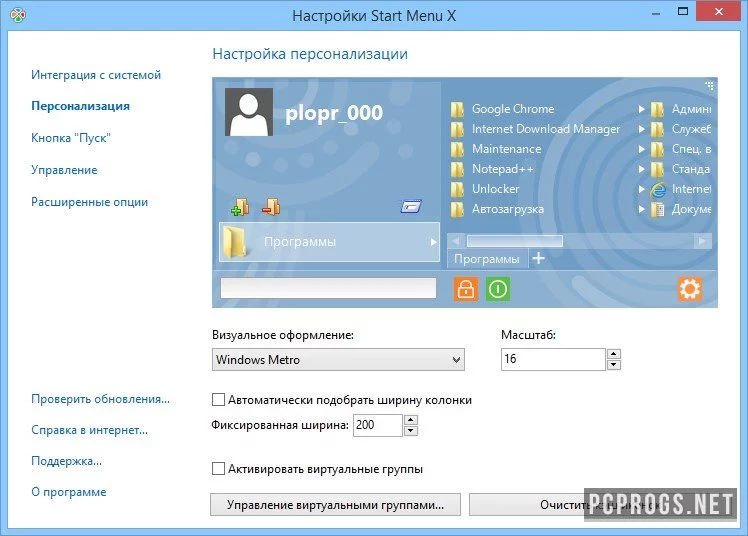Open Интеграция с системой section
748x536 pixels.
[96, 75]
